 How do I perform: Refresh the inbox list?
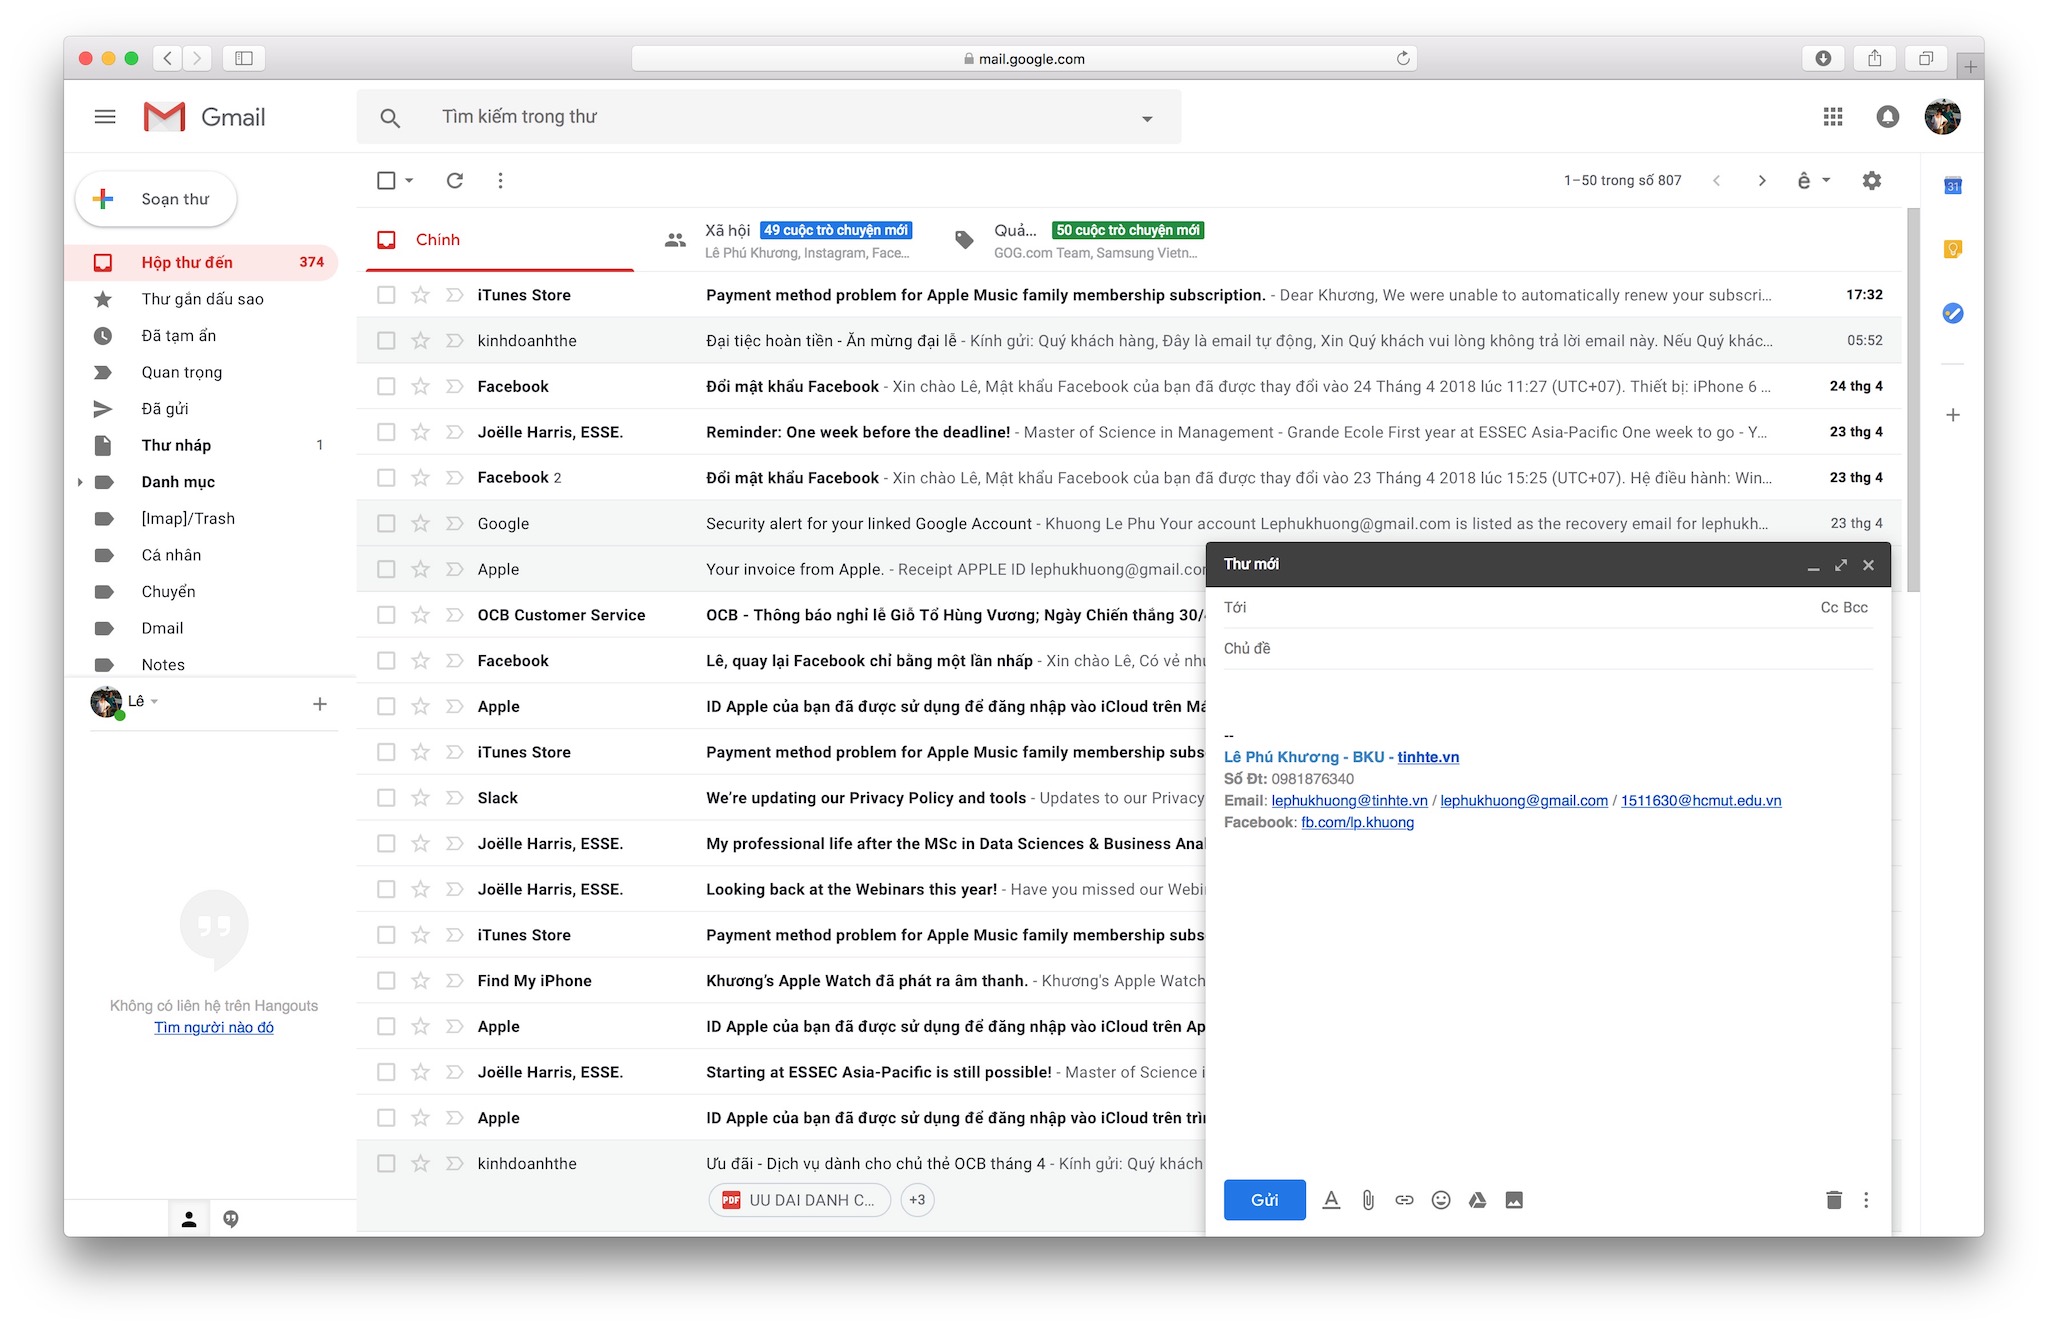coord(455,180)
